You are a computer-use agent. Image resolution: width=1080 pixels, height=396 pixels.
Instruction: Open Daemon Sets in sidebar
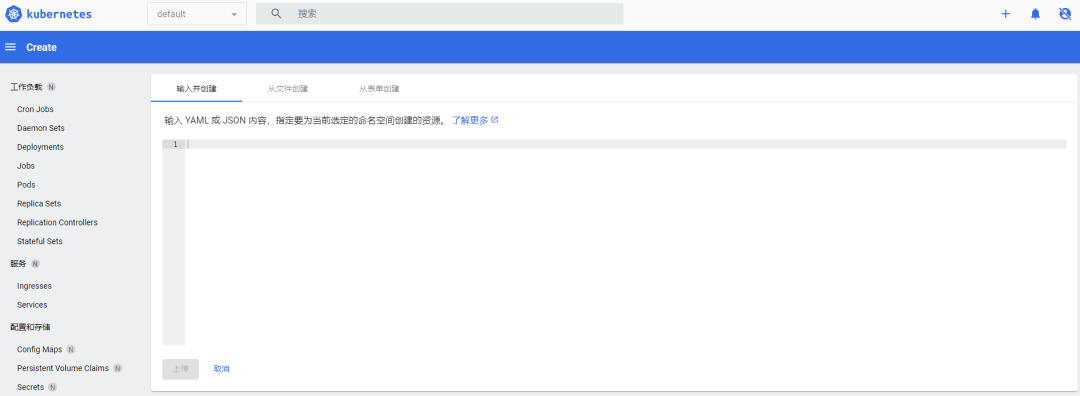41,128
